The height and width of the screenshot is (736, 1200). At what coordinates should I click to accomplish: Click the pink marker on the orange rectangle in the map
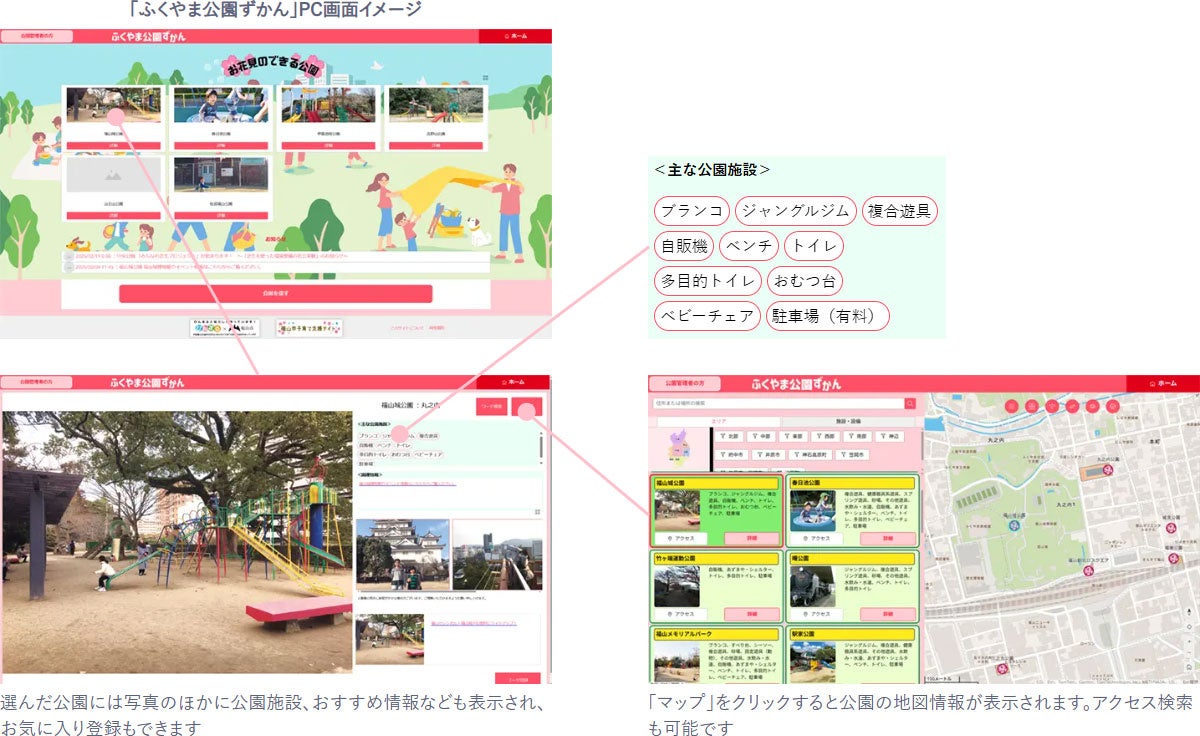[x=1108, y=470]
